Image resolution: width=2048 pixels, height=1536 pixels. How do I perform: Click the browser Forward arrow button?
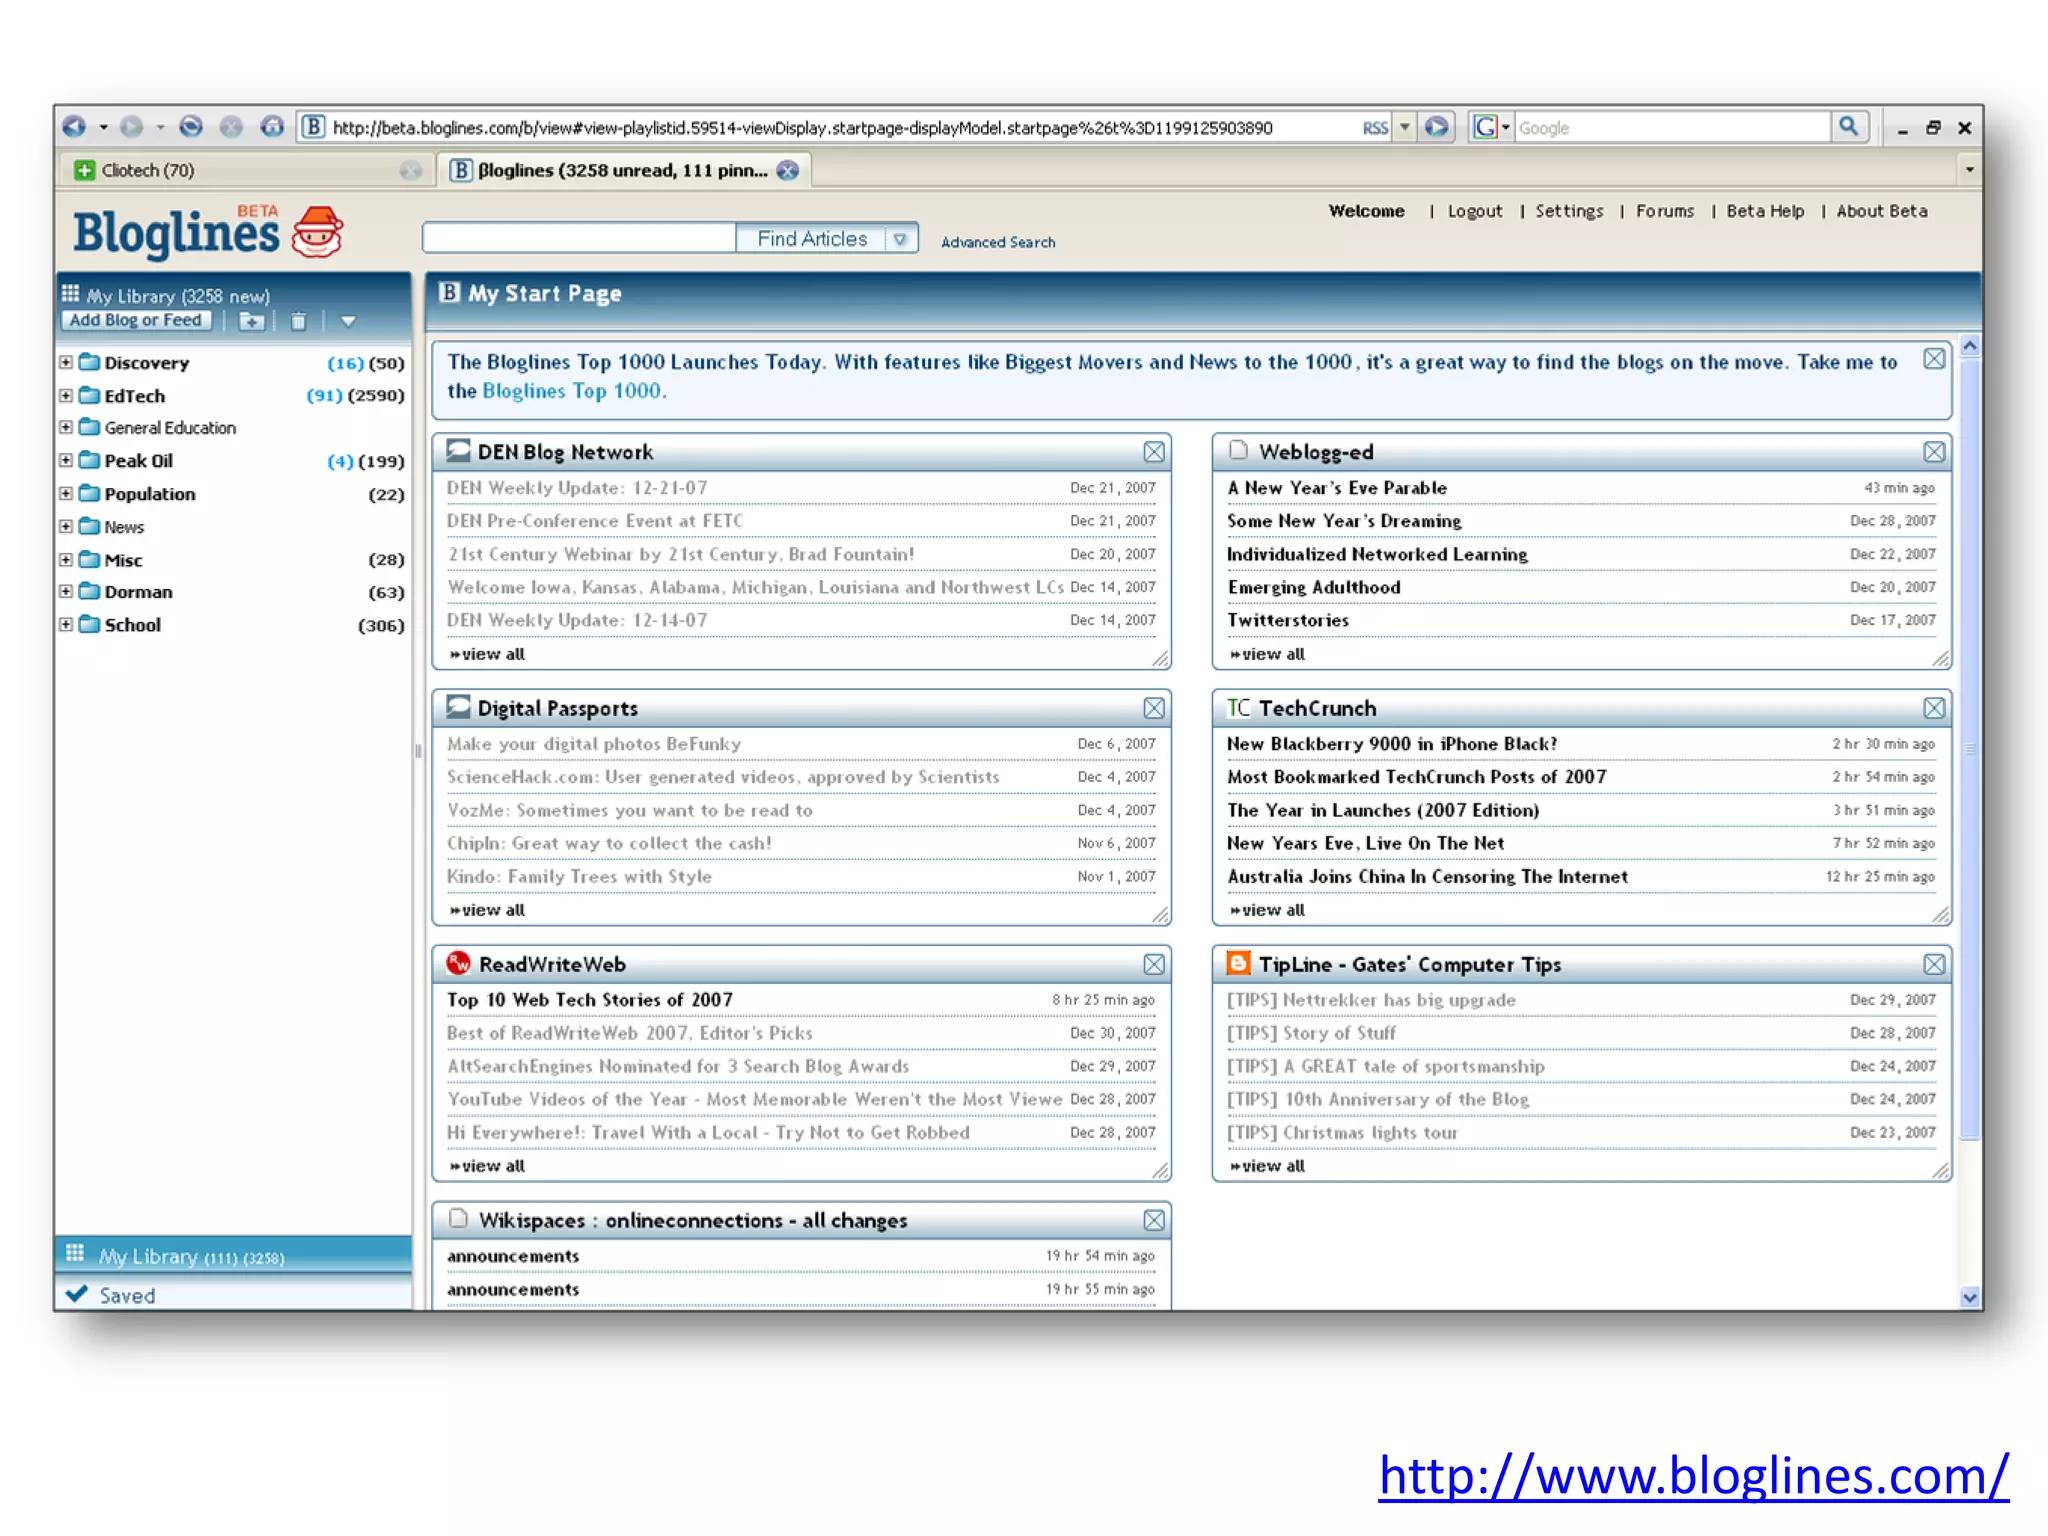132,127
